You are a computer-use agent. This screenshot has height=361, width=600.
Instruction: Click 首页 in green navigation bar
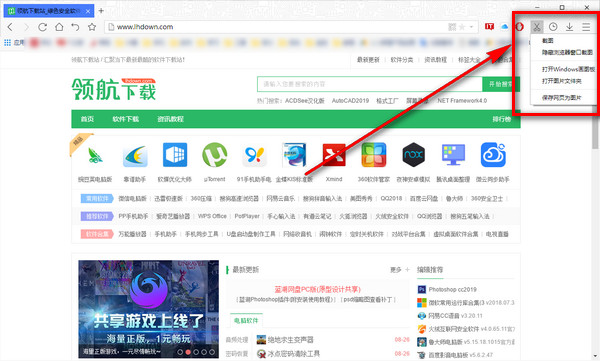[x=87, y=119]
